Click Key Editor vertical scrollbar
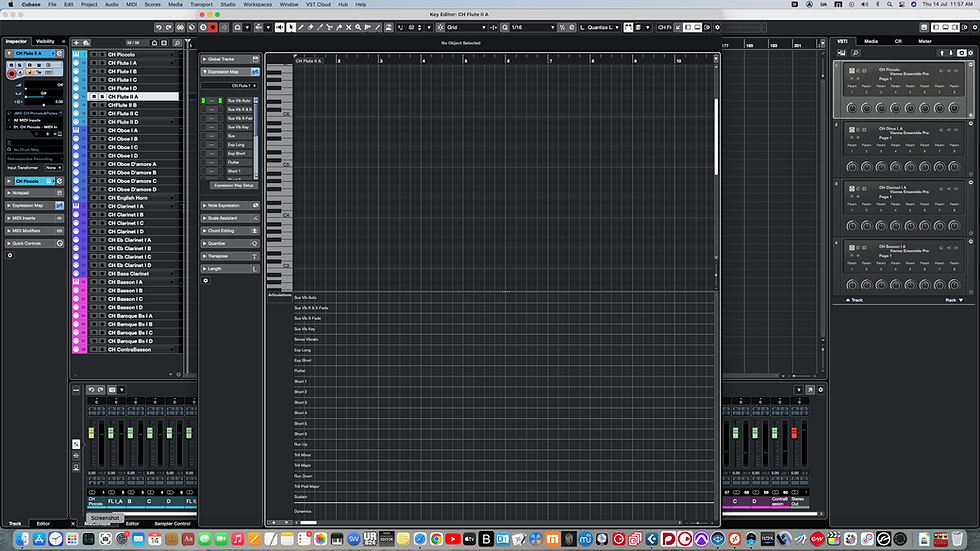This screenshot has width=980, height=551. (716, 136)
